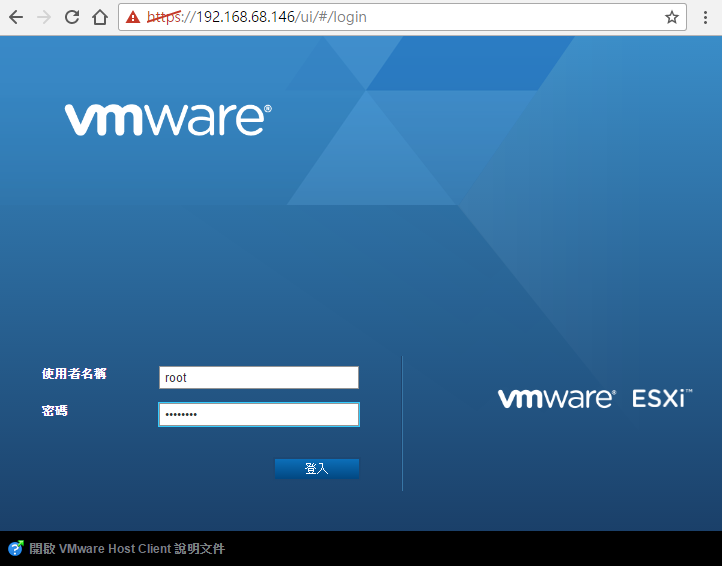Focus the username field containing root
Viewport: 722px width, 566px height.
[x=259, y=378]
